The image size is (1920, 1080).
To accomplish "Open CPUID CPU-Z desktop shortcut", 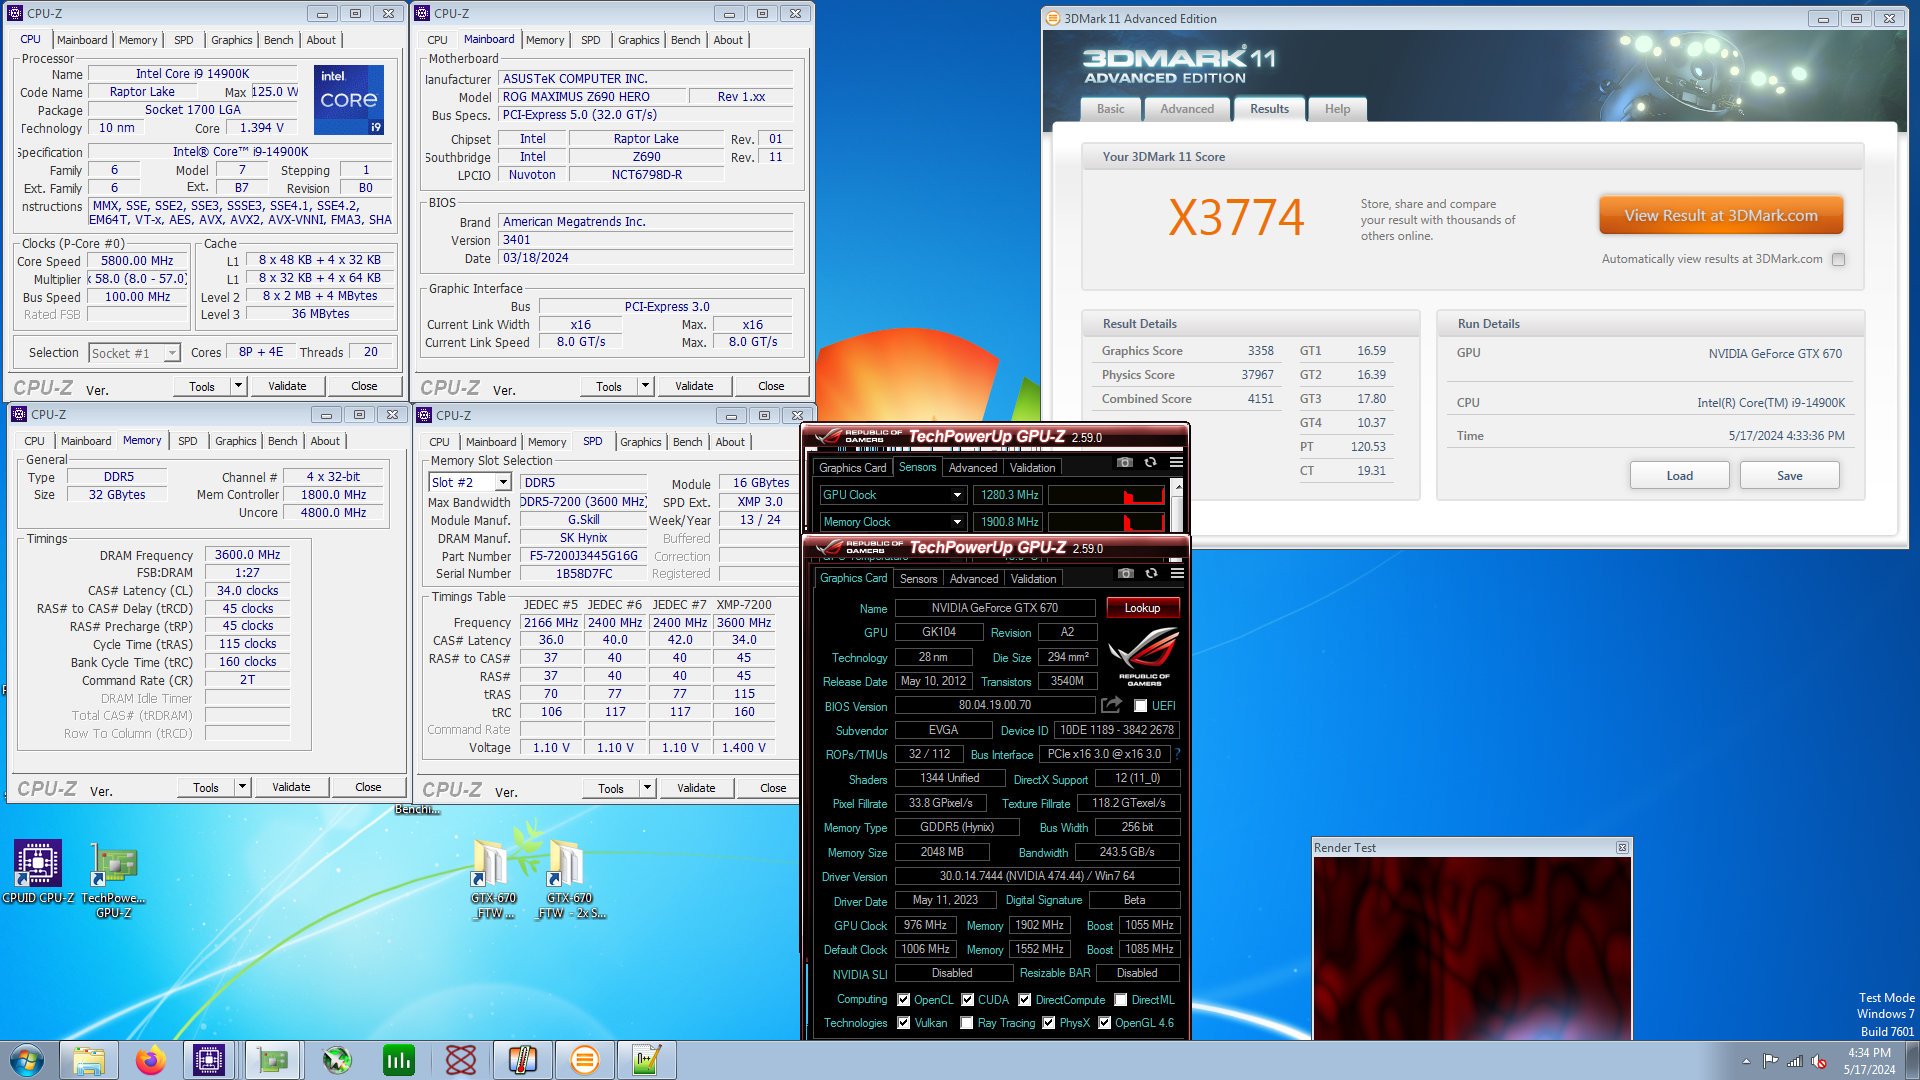I will pos(38,872).
